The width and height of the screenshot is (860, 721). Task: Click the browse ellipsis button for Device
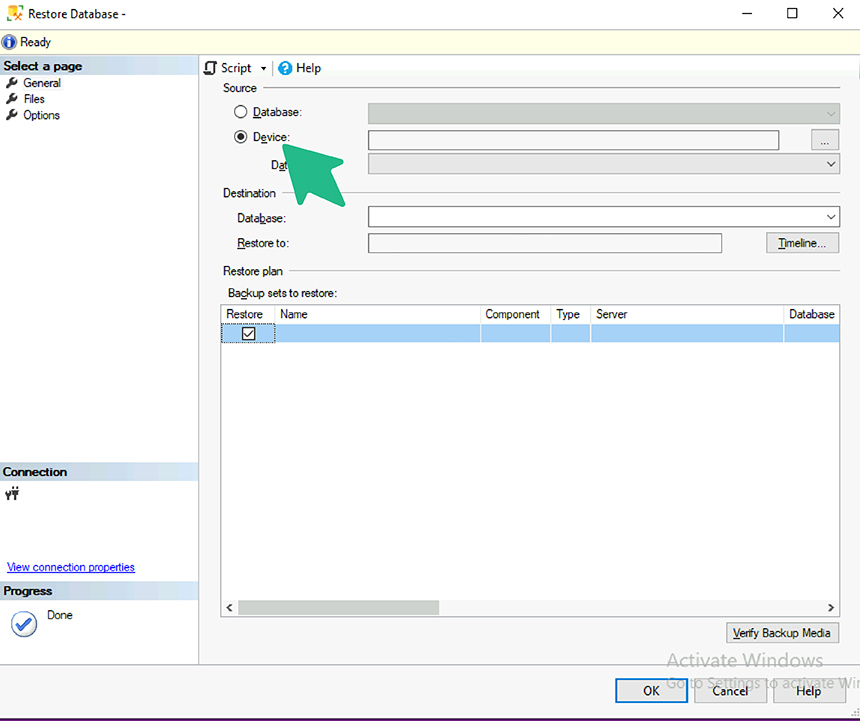[824, 141]
